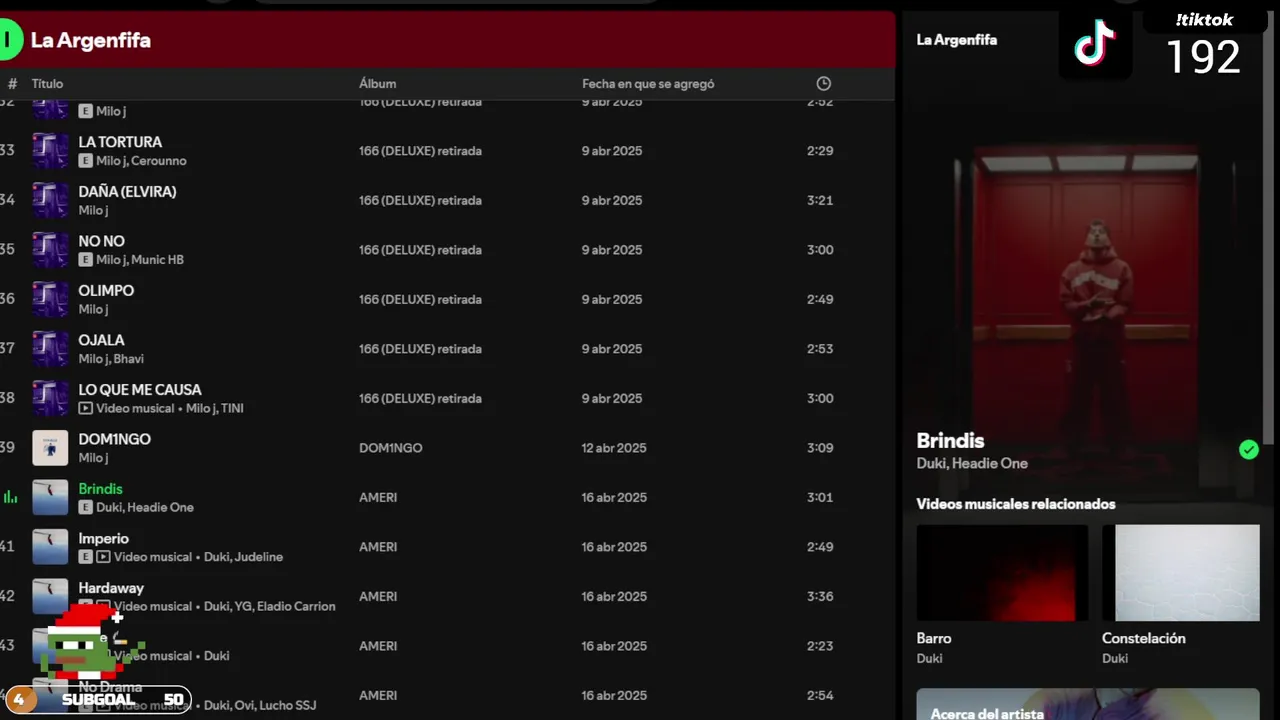
Task: Click Brindis title in now playing panel
Action: (950, 441)
